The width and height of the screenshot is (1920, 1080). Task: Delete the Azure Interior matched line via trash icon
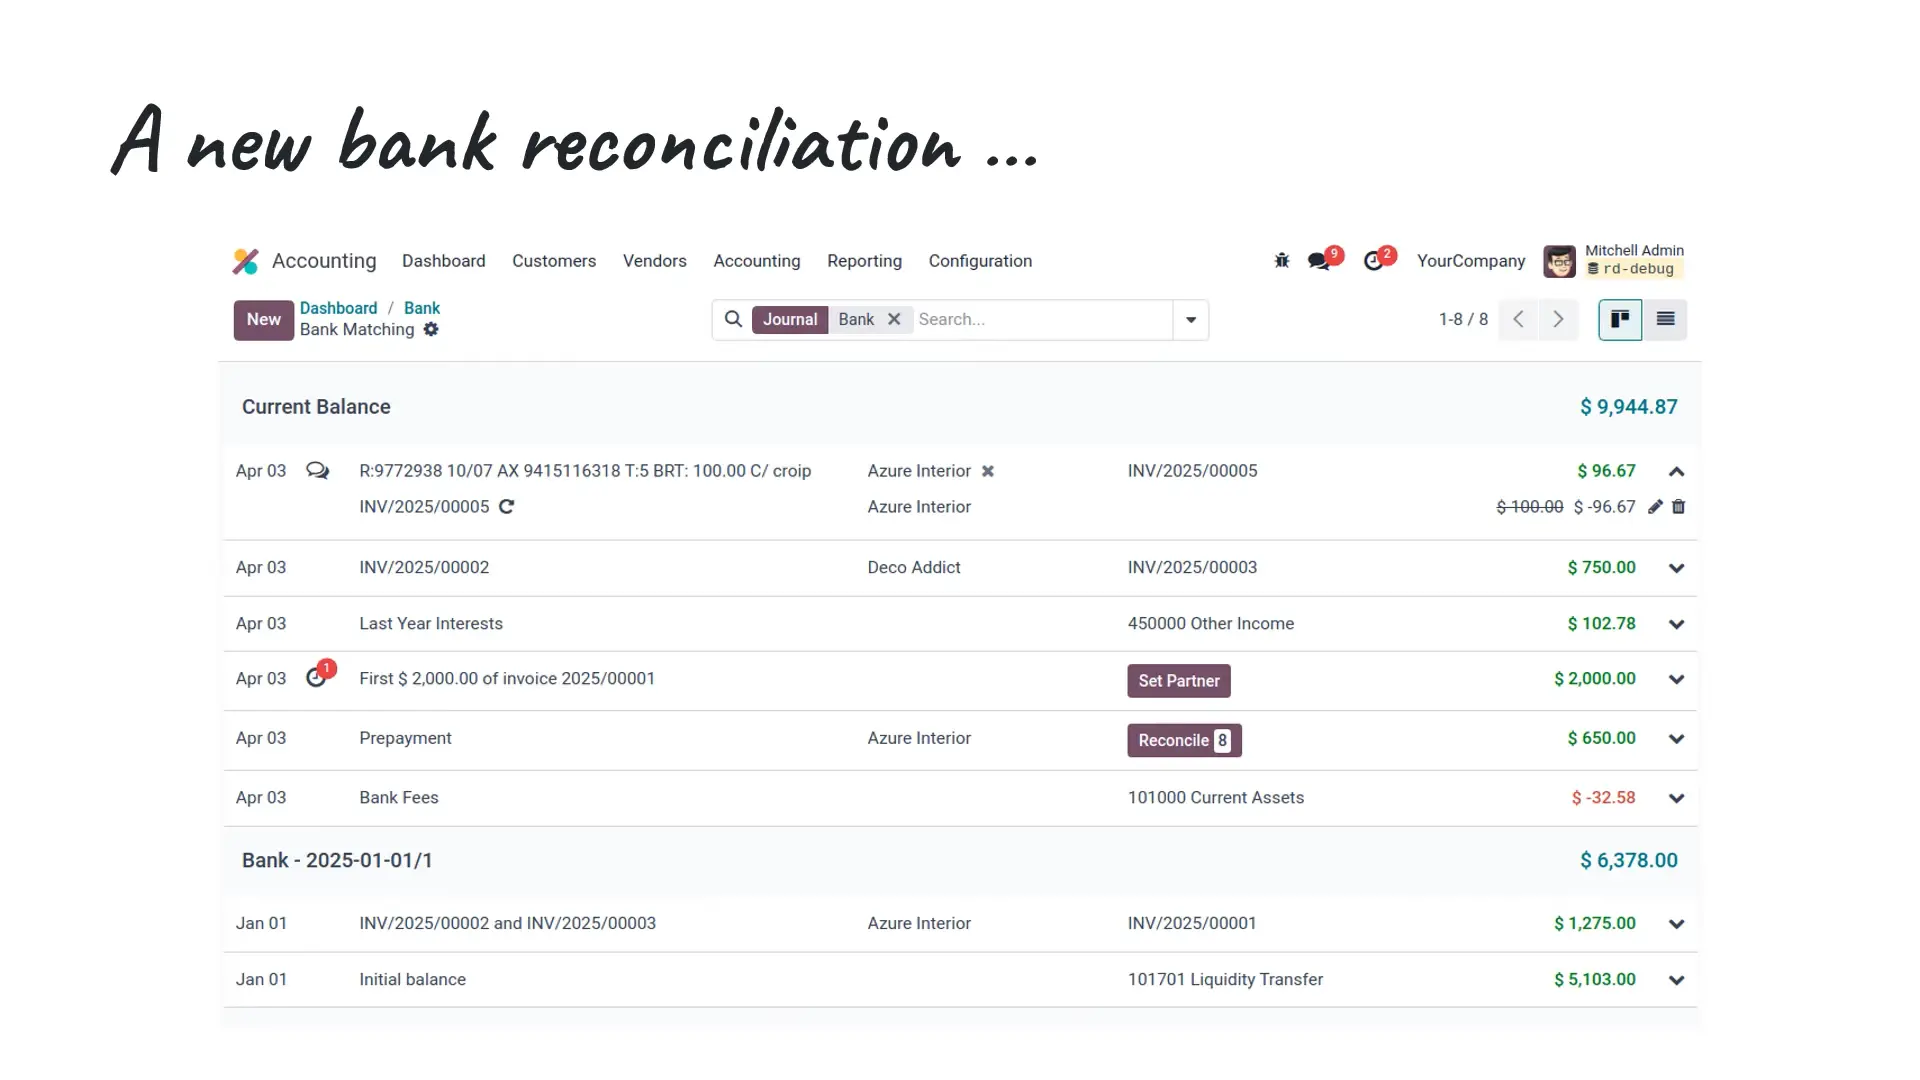click(x=1679, y=507)
